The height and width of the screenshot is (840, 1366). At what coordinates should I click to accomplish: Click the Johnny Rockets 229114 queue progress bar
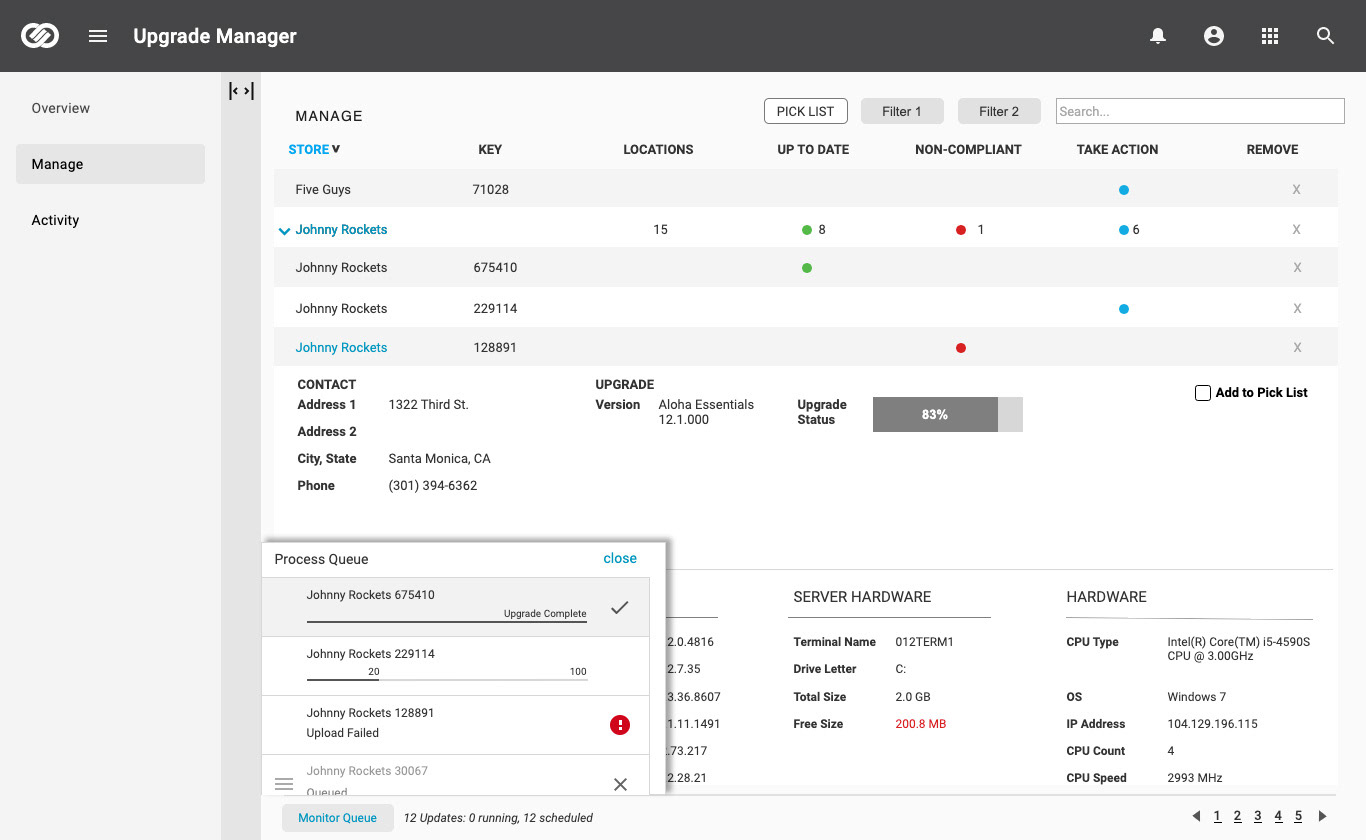447,680
